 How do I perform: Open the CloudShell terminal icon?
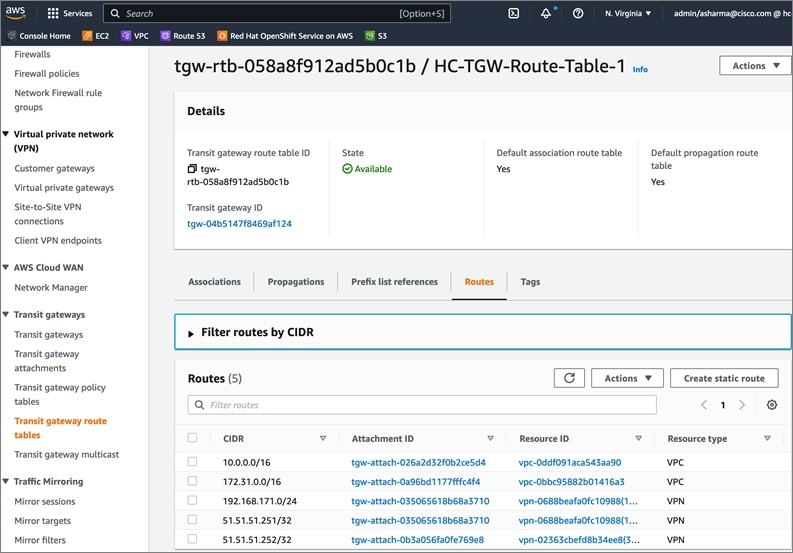click(513, 13)
